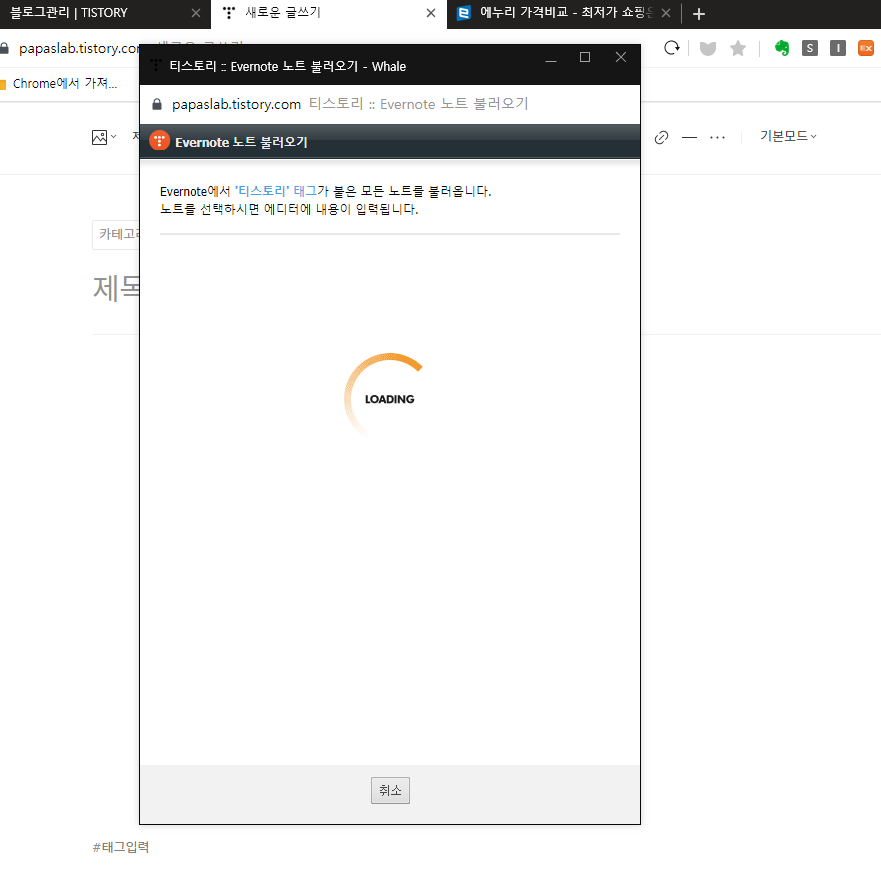
Task: Click the orange extension icon
Action: 866,48
